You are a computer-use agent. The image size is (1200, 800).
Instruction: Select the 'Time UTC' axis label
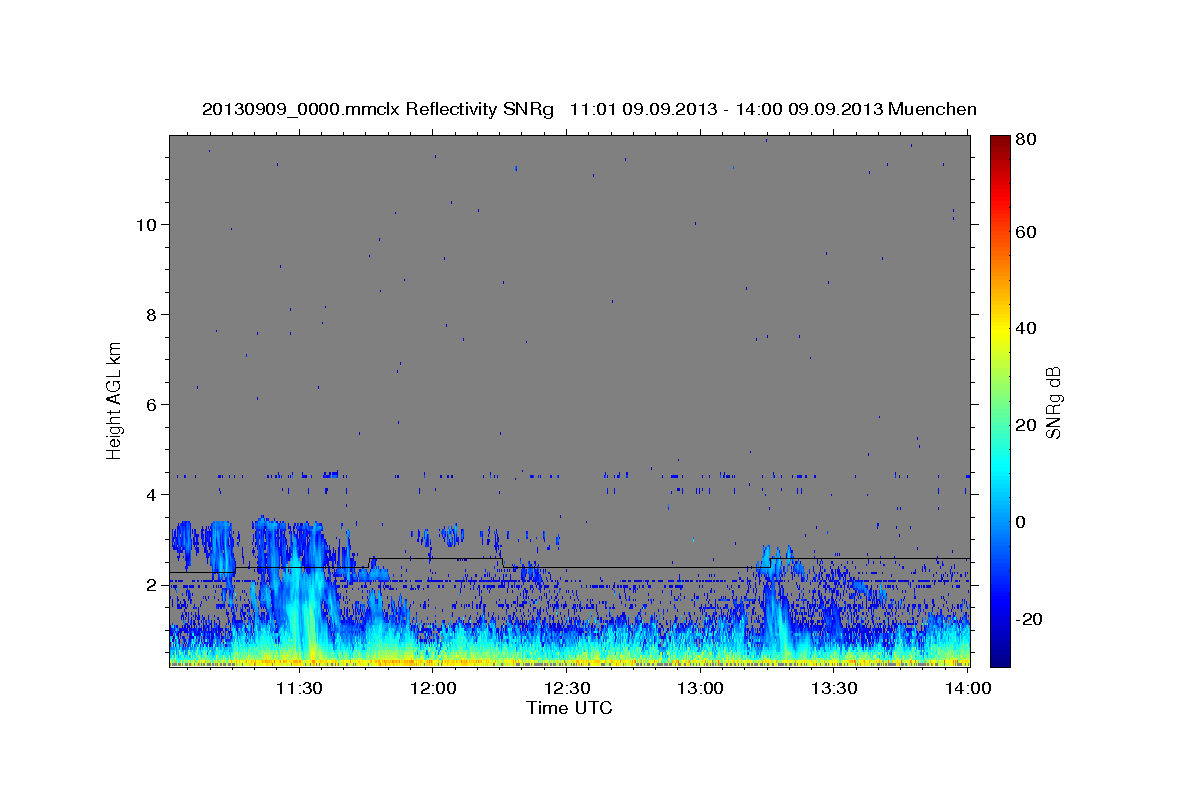pos(569,708)
